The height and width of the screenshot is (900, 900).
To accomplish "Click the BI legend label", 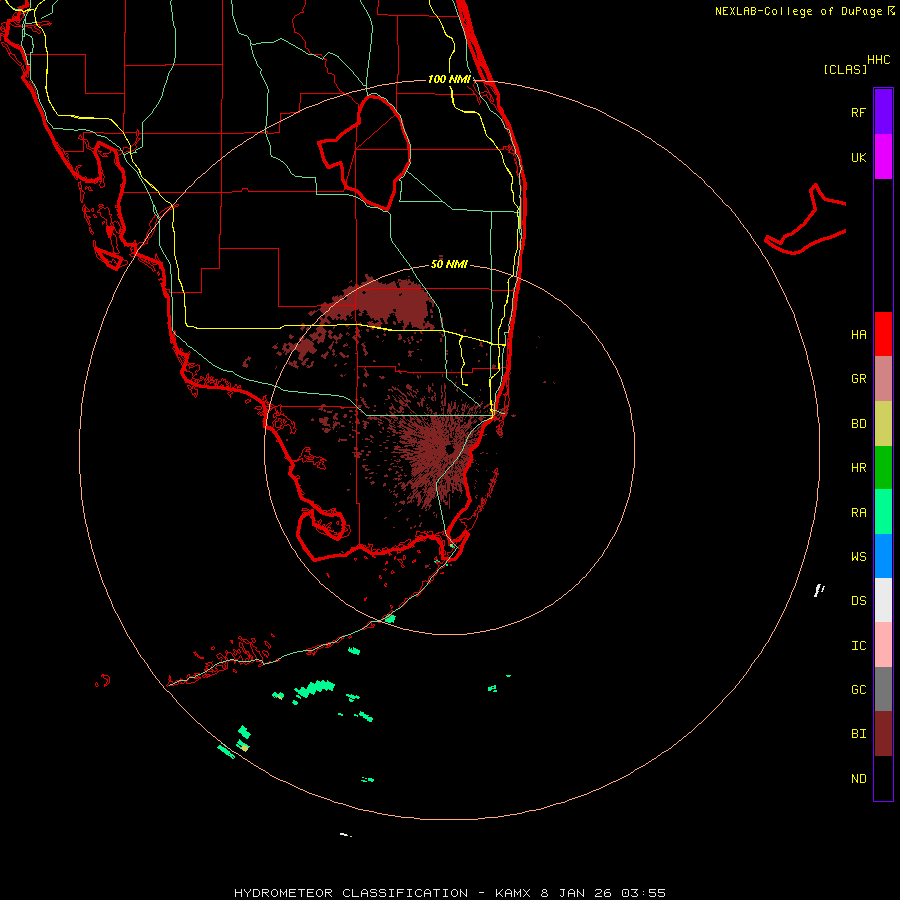I will pos(858,734).
